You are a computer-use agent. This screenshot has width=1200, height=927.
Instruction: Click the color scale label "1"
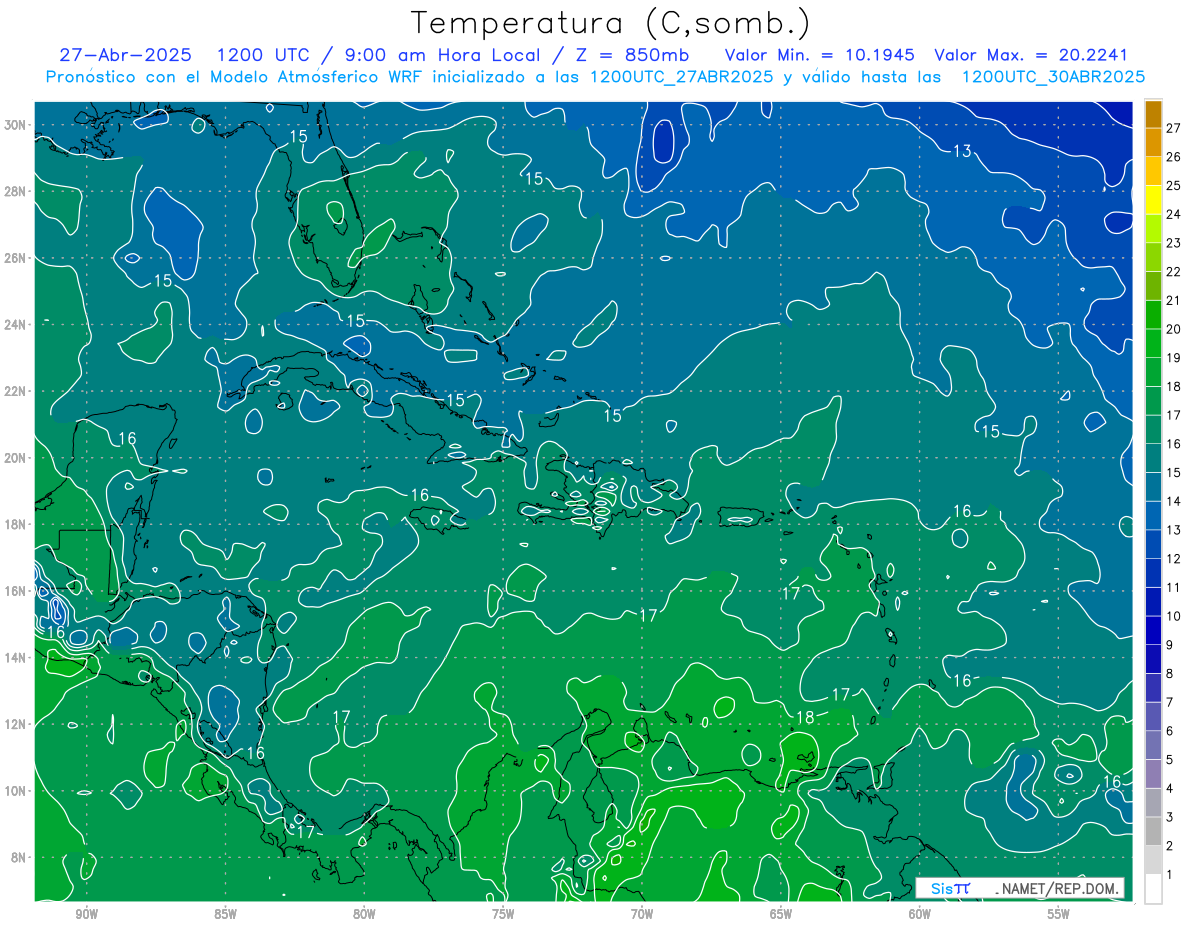click(1170, 875)
